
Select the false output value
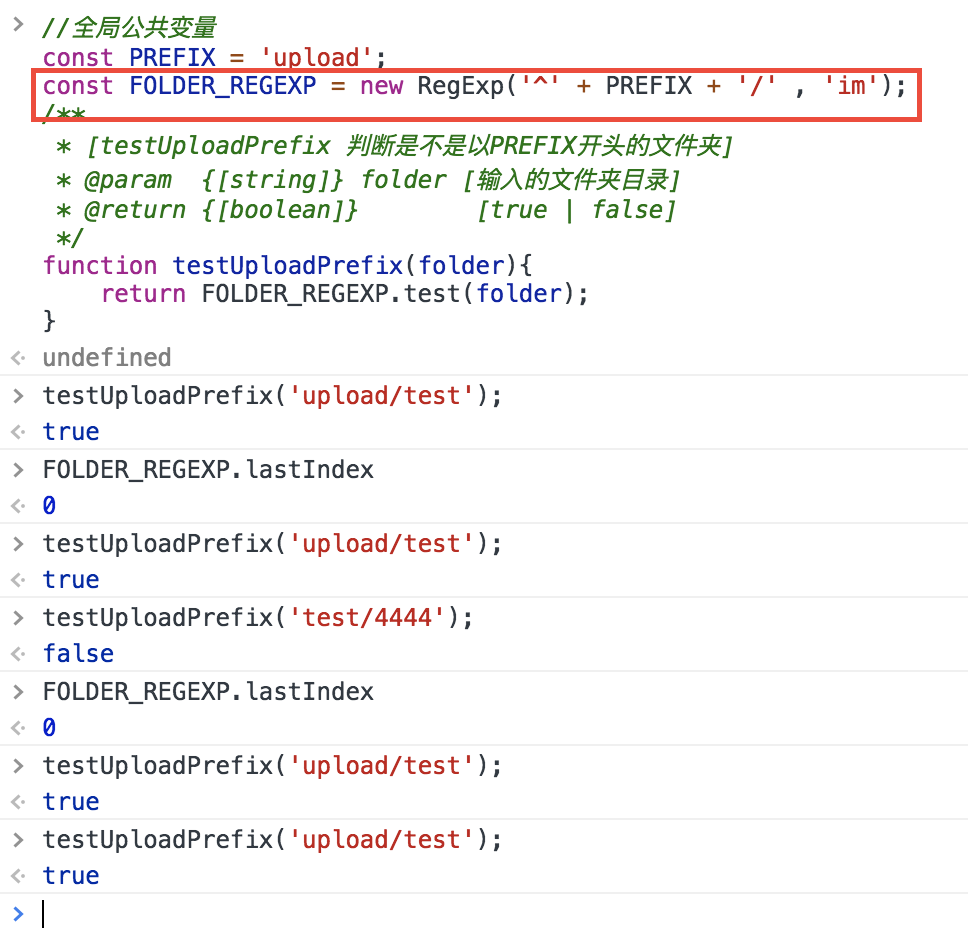point(78,654)
